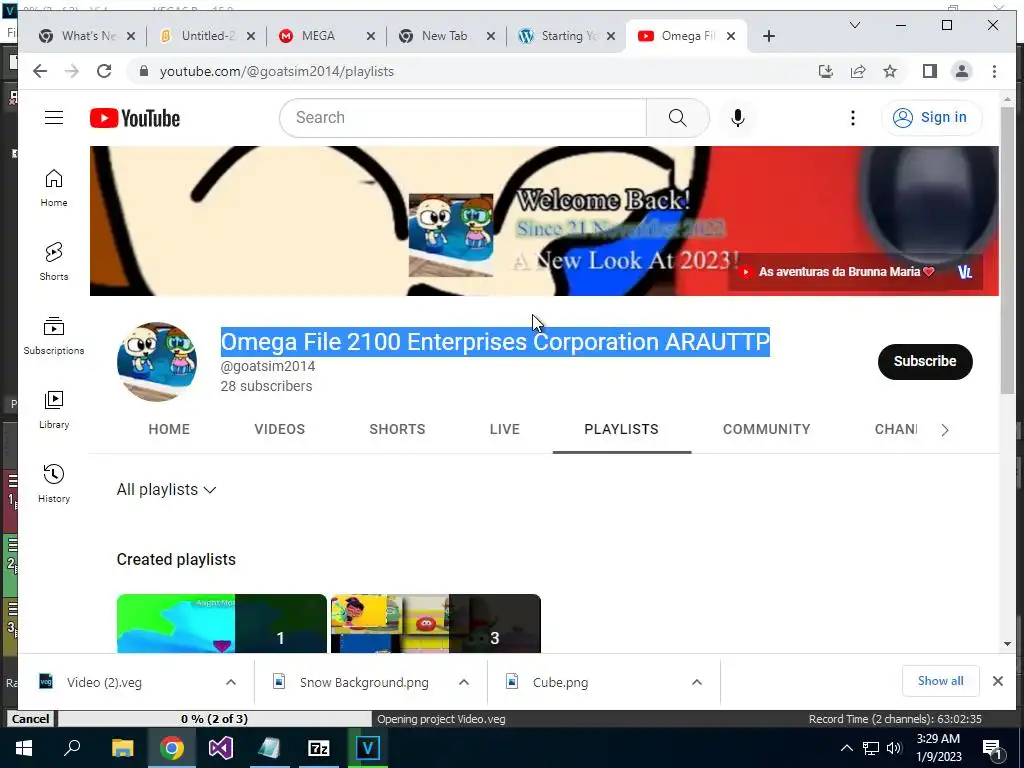Viewport: 1024px width, 768px height.
Task: Click the page vertical scrollbar thumb
Action: 1007,249
